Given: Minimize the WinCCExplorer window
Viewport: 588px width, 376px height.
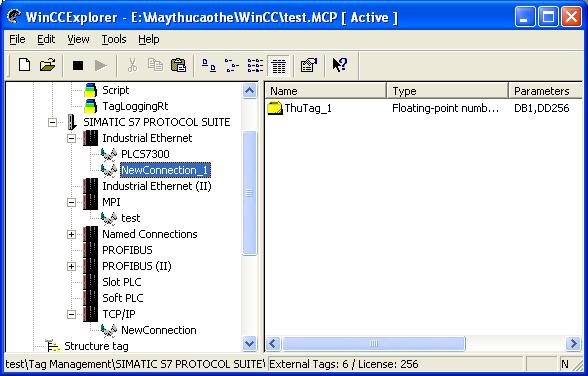Looking at the screenshot, I should pyautogui.click(x=525, y=17).
